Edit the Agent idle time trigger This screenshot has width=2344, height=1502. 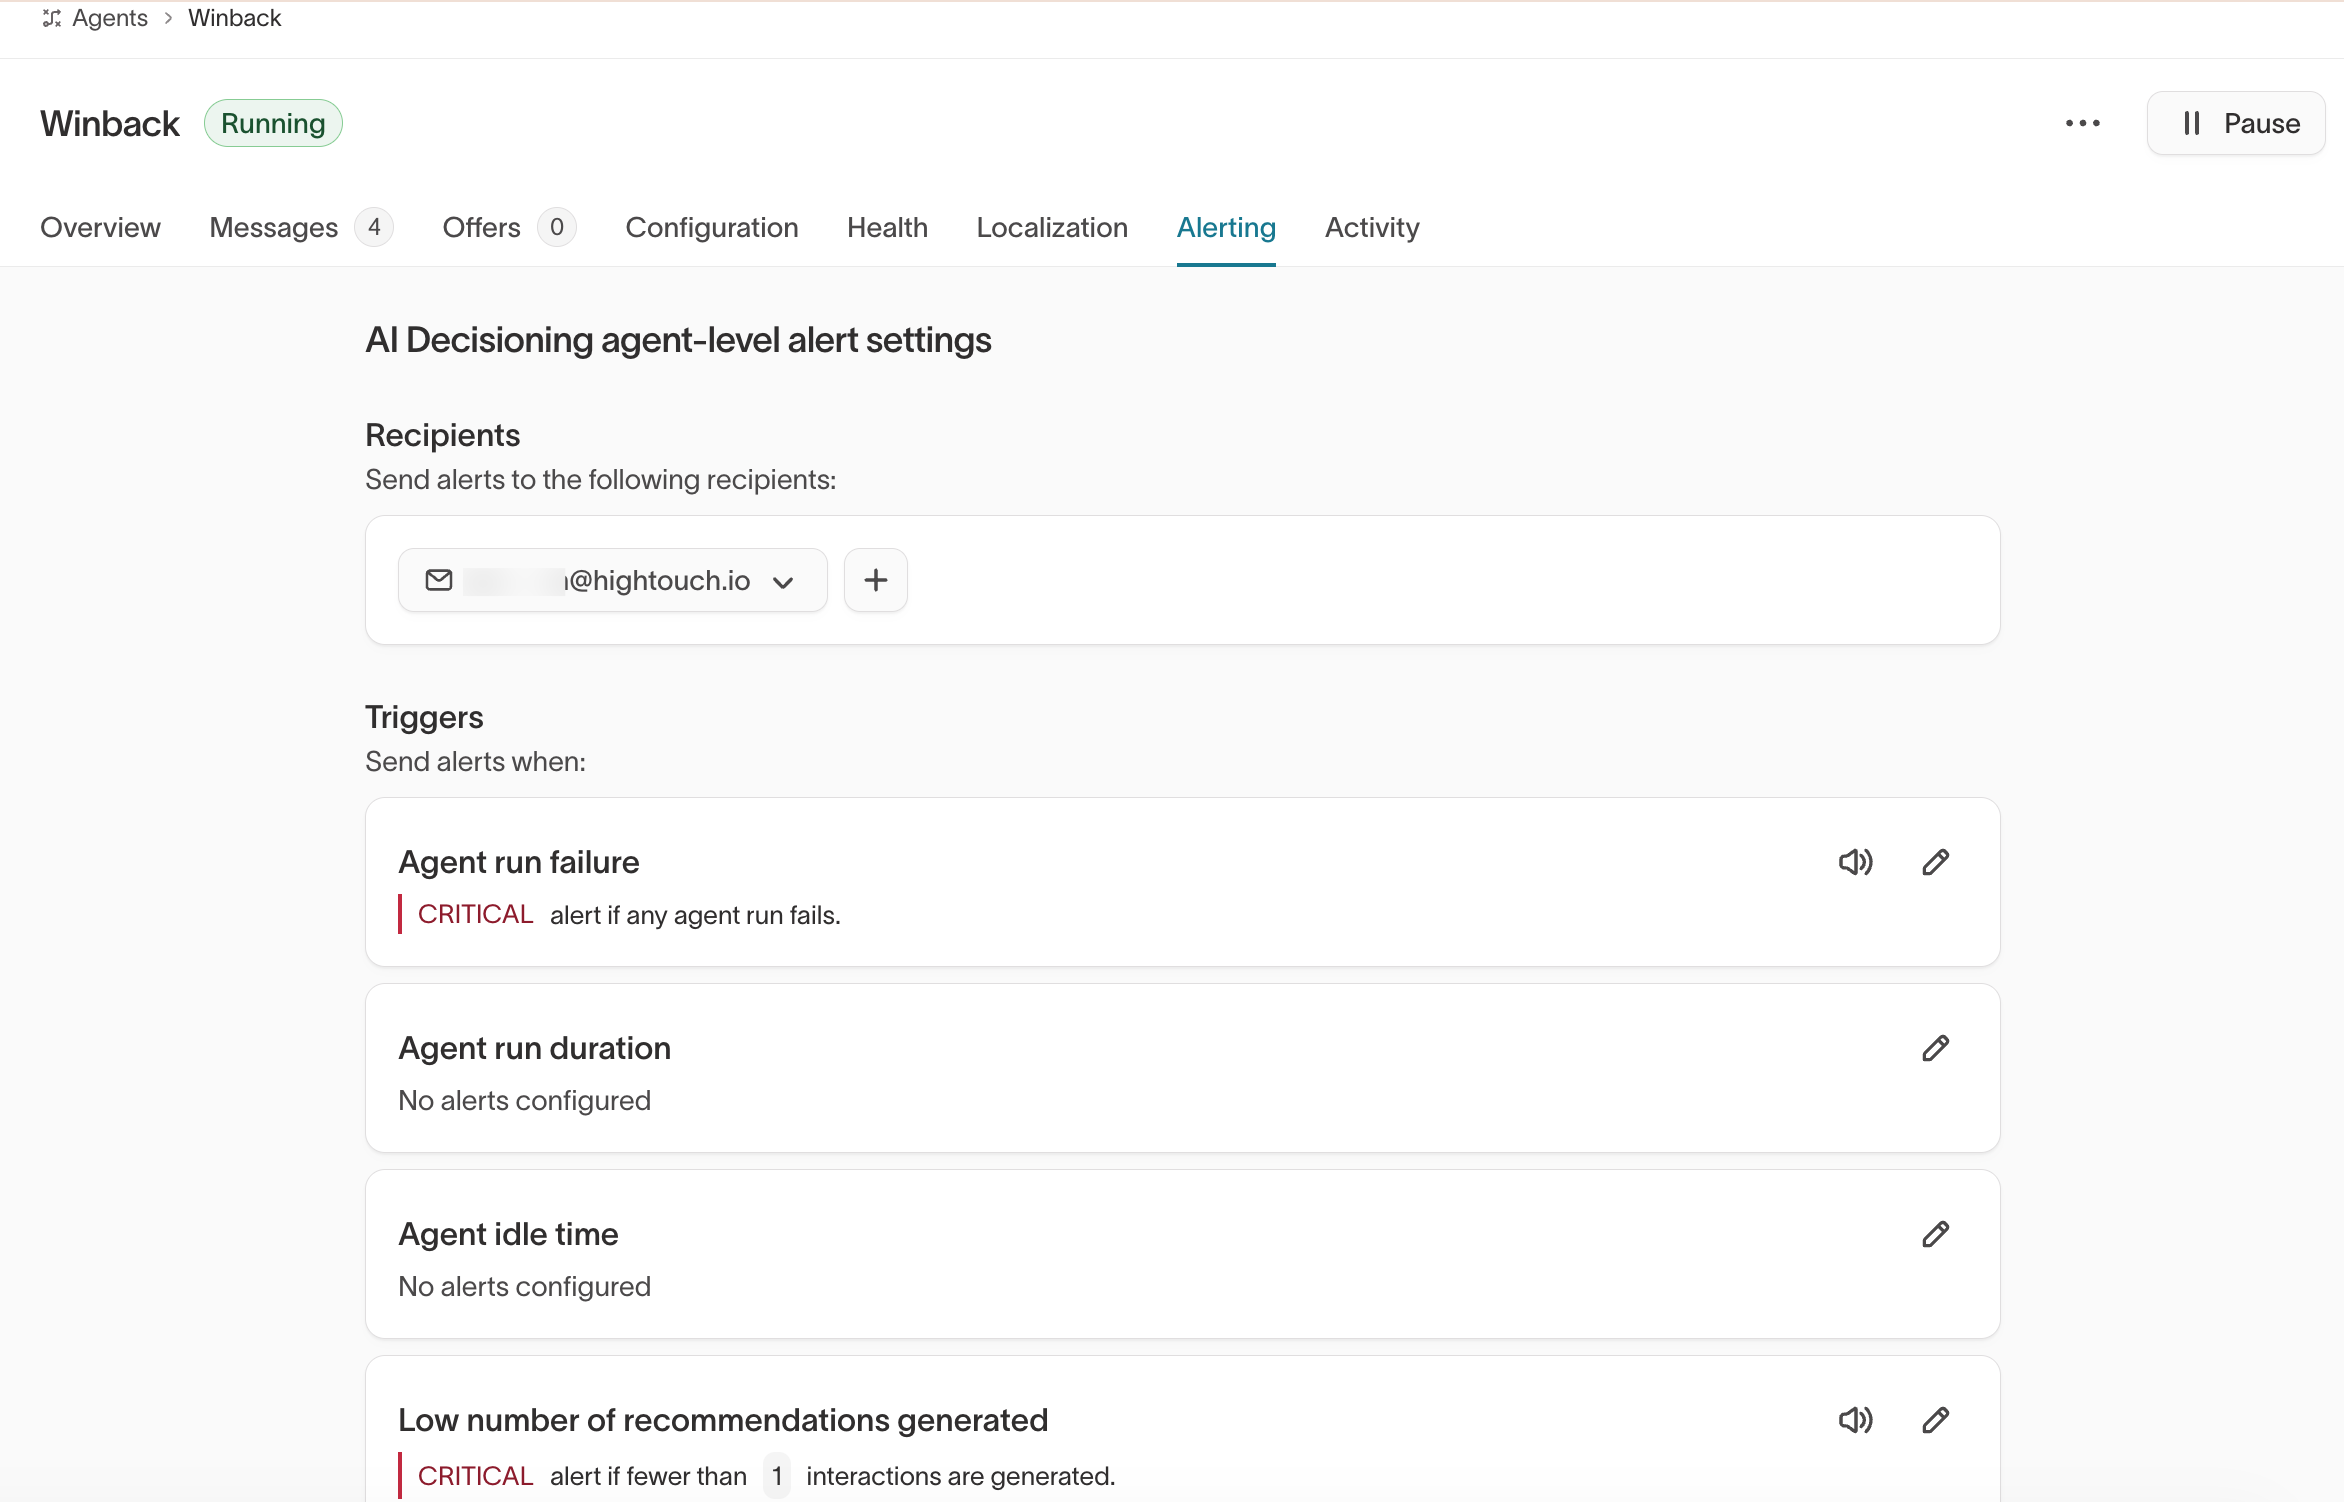click(x=1935, y=1234)
